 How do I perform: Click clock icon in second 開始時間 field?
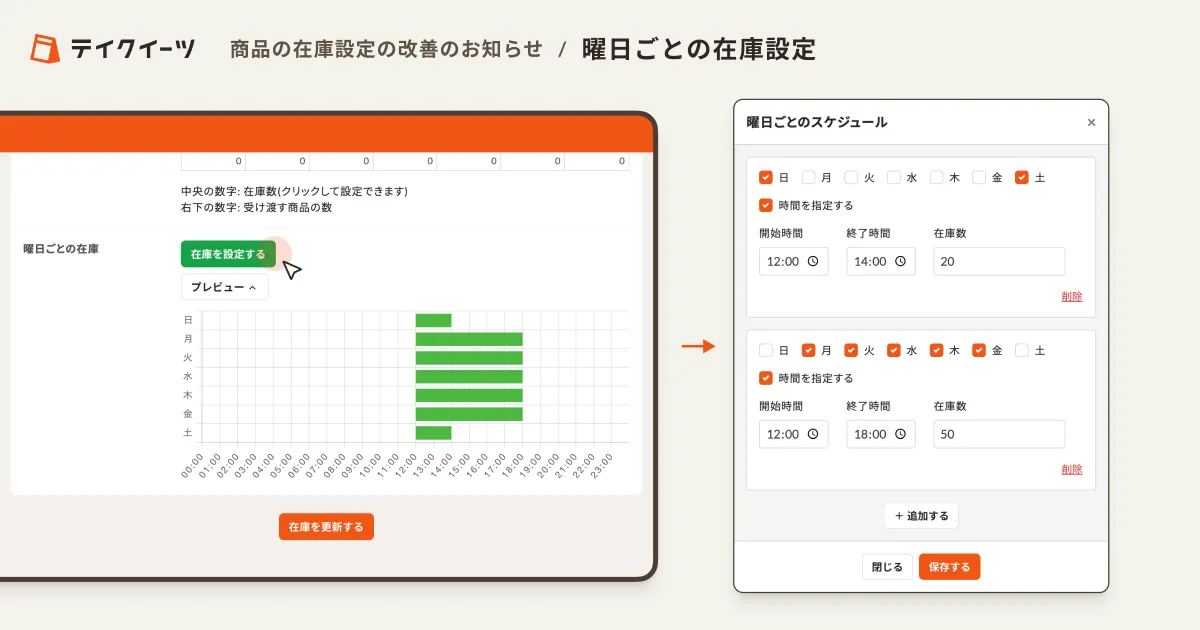813,434
